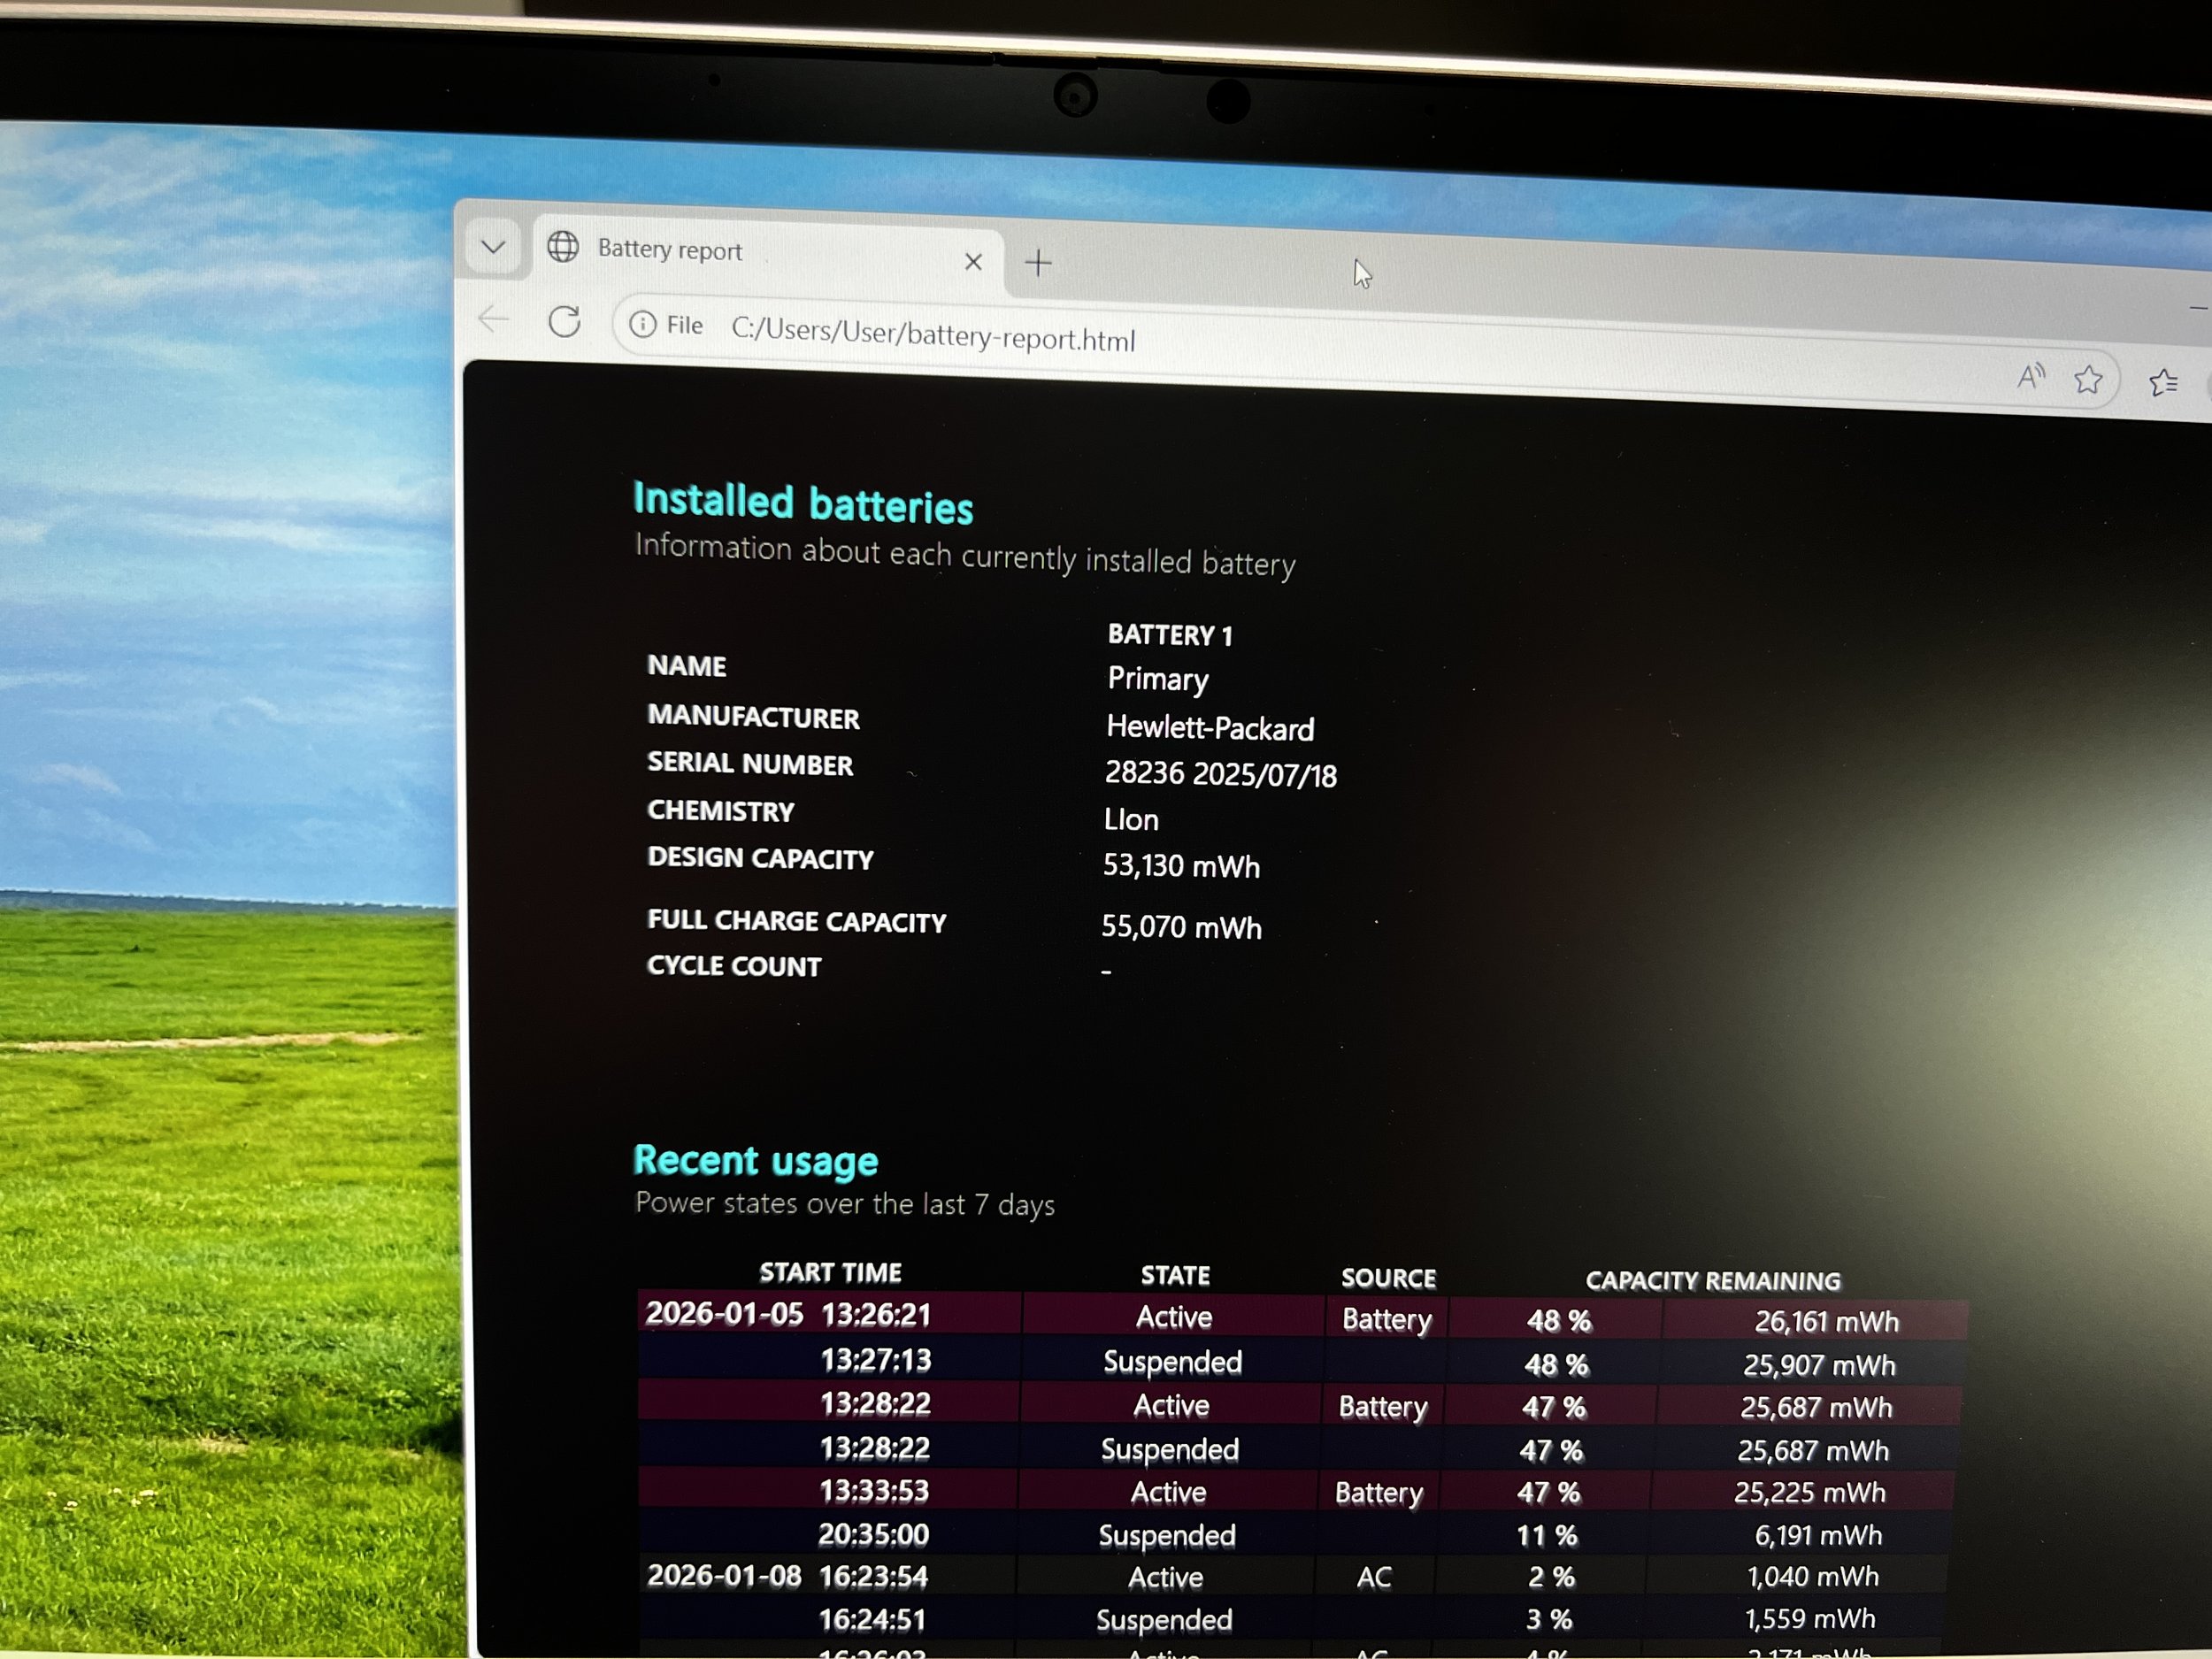Click the globe favicon on the tab
This screenshot has height=1659, width=2212.
point(563,246)
